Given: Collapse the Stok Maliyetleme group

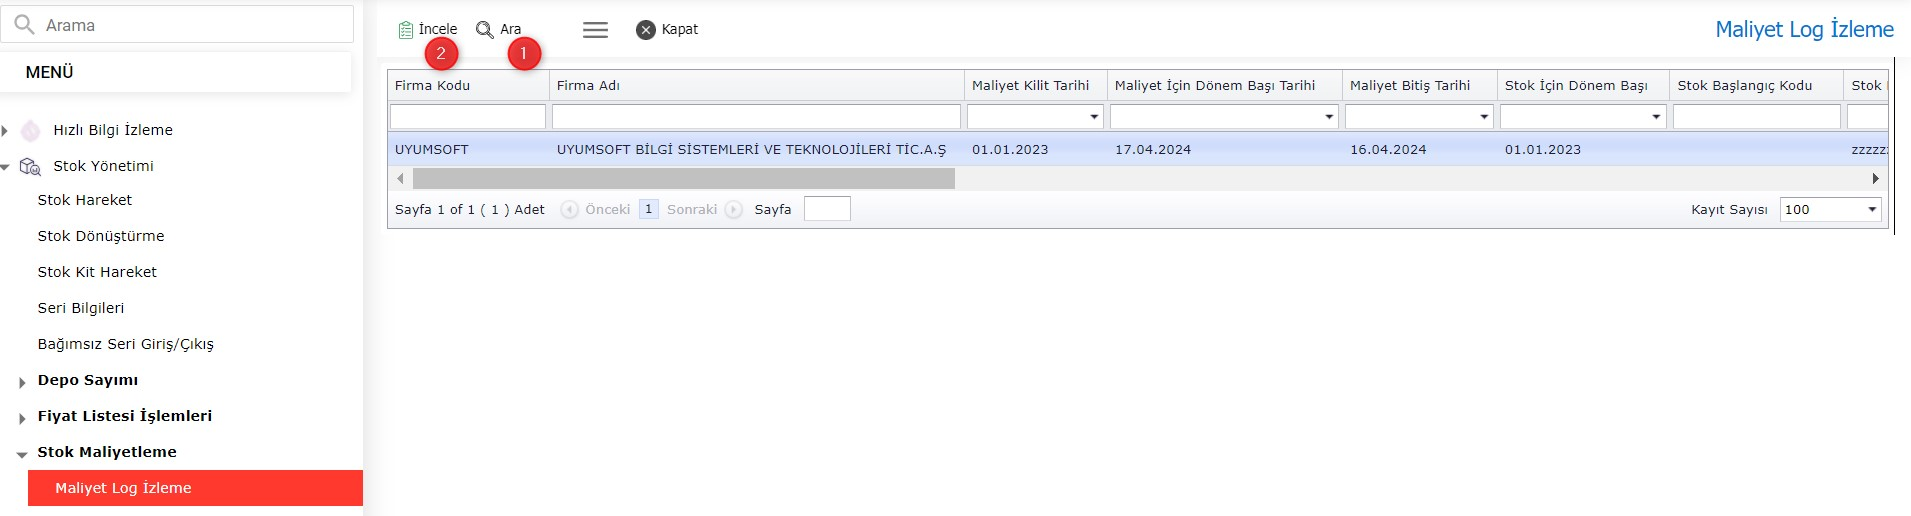Looking at the screenshot, I should tap(22, 455).
